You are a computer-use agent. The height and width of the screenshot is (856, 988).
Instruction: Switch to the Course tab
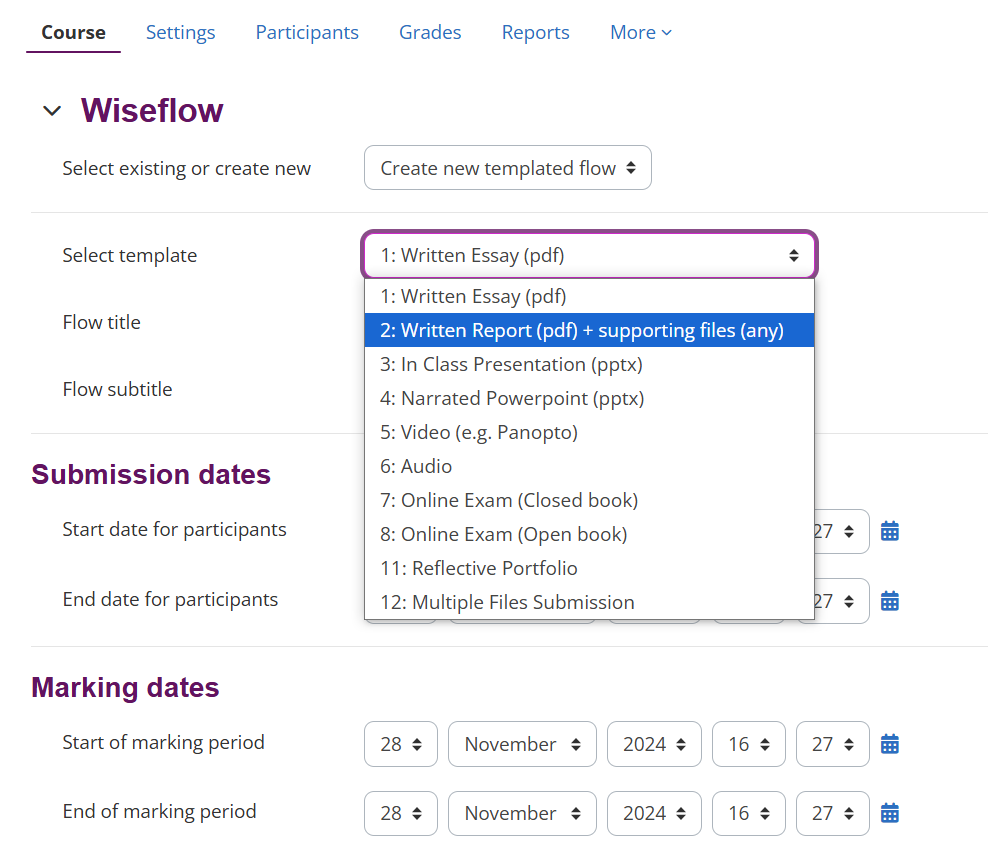click(73, 32)
